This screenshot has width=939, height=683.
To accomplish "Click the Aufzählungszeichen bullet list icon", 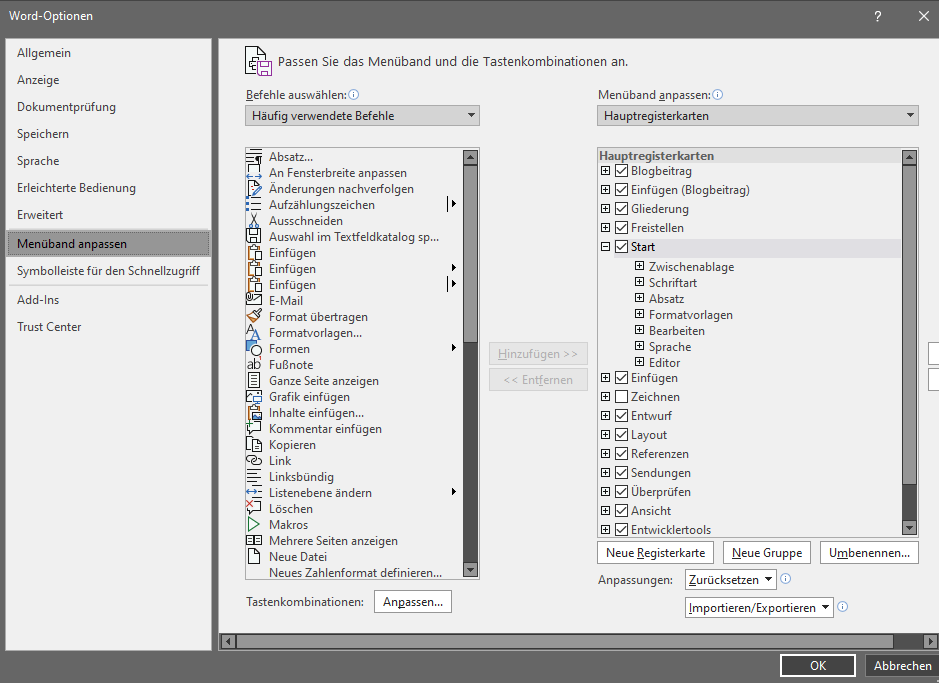I will [254, 205].
